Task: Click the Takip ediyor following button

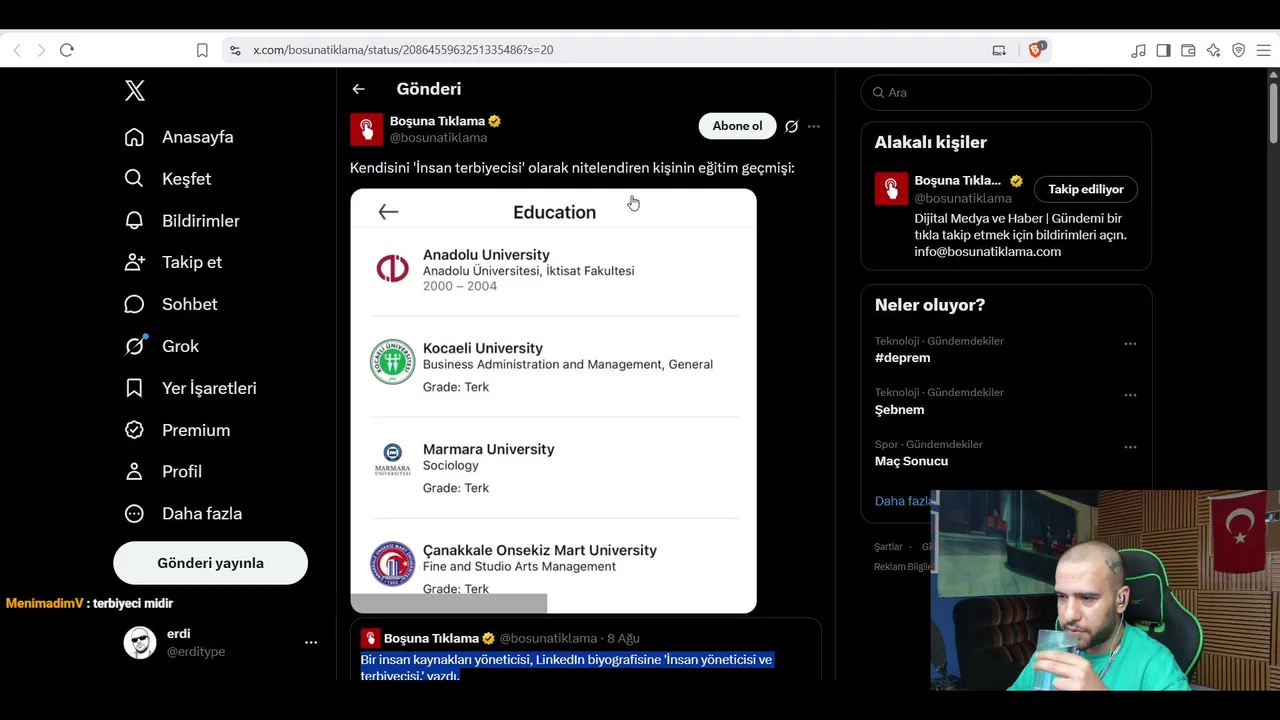Action: 1086,189
